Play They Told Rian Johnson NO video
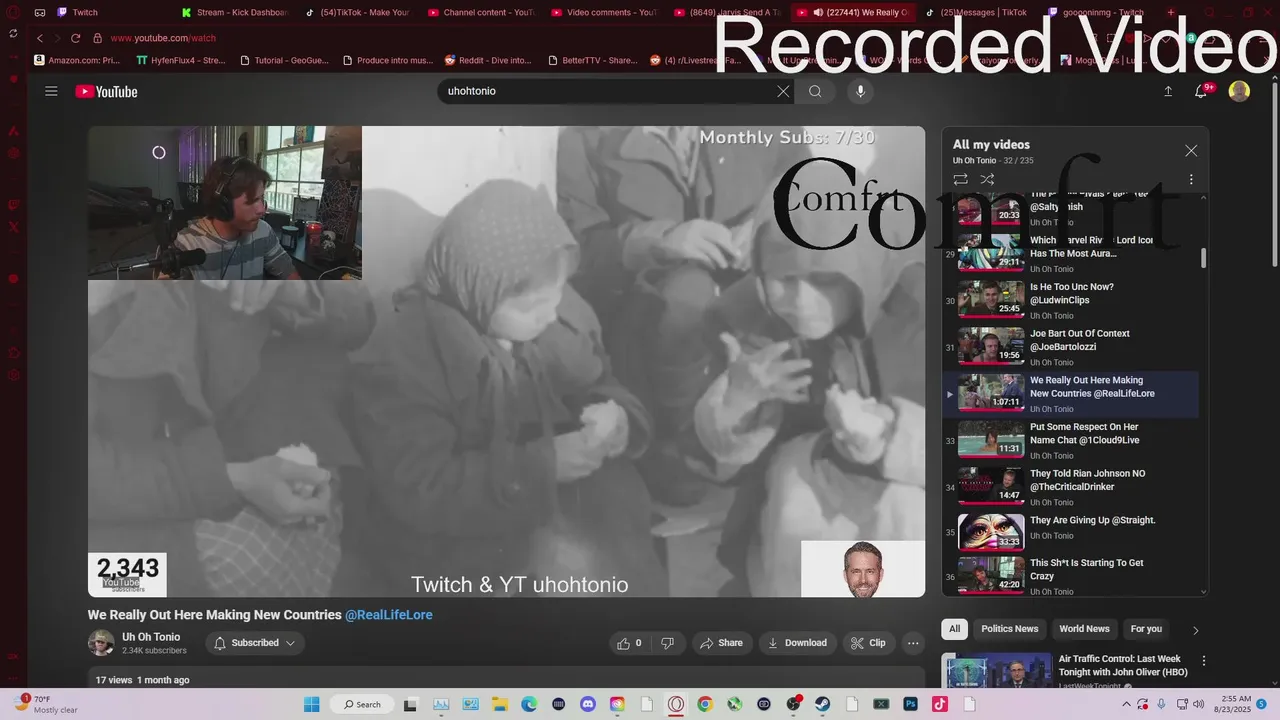This screenshot has width=1280, height=720. pyautogui.click(x=1070, y=487)
